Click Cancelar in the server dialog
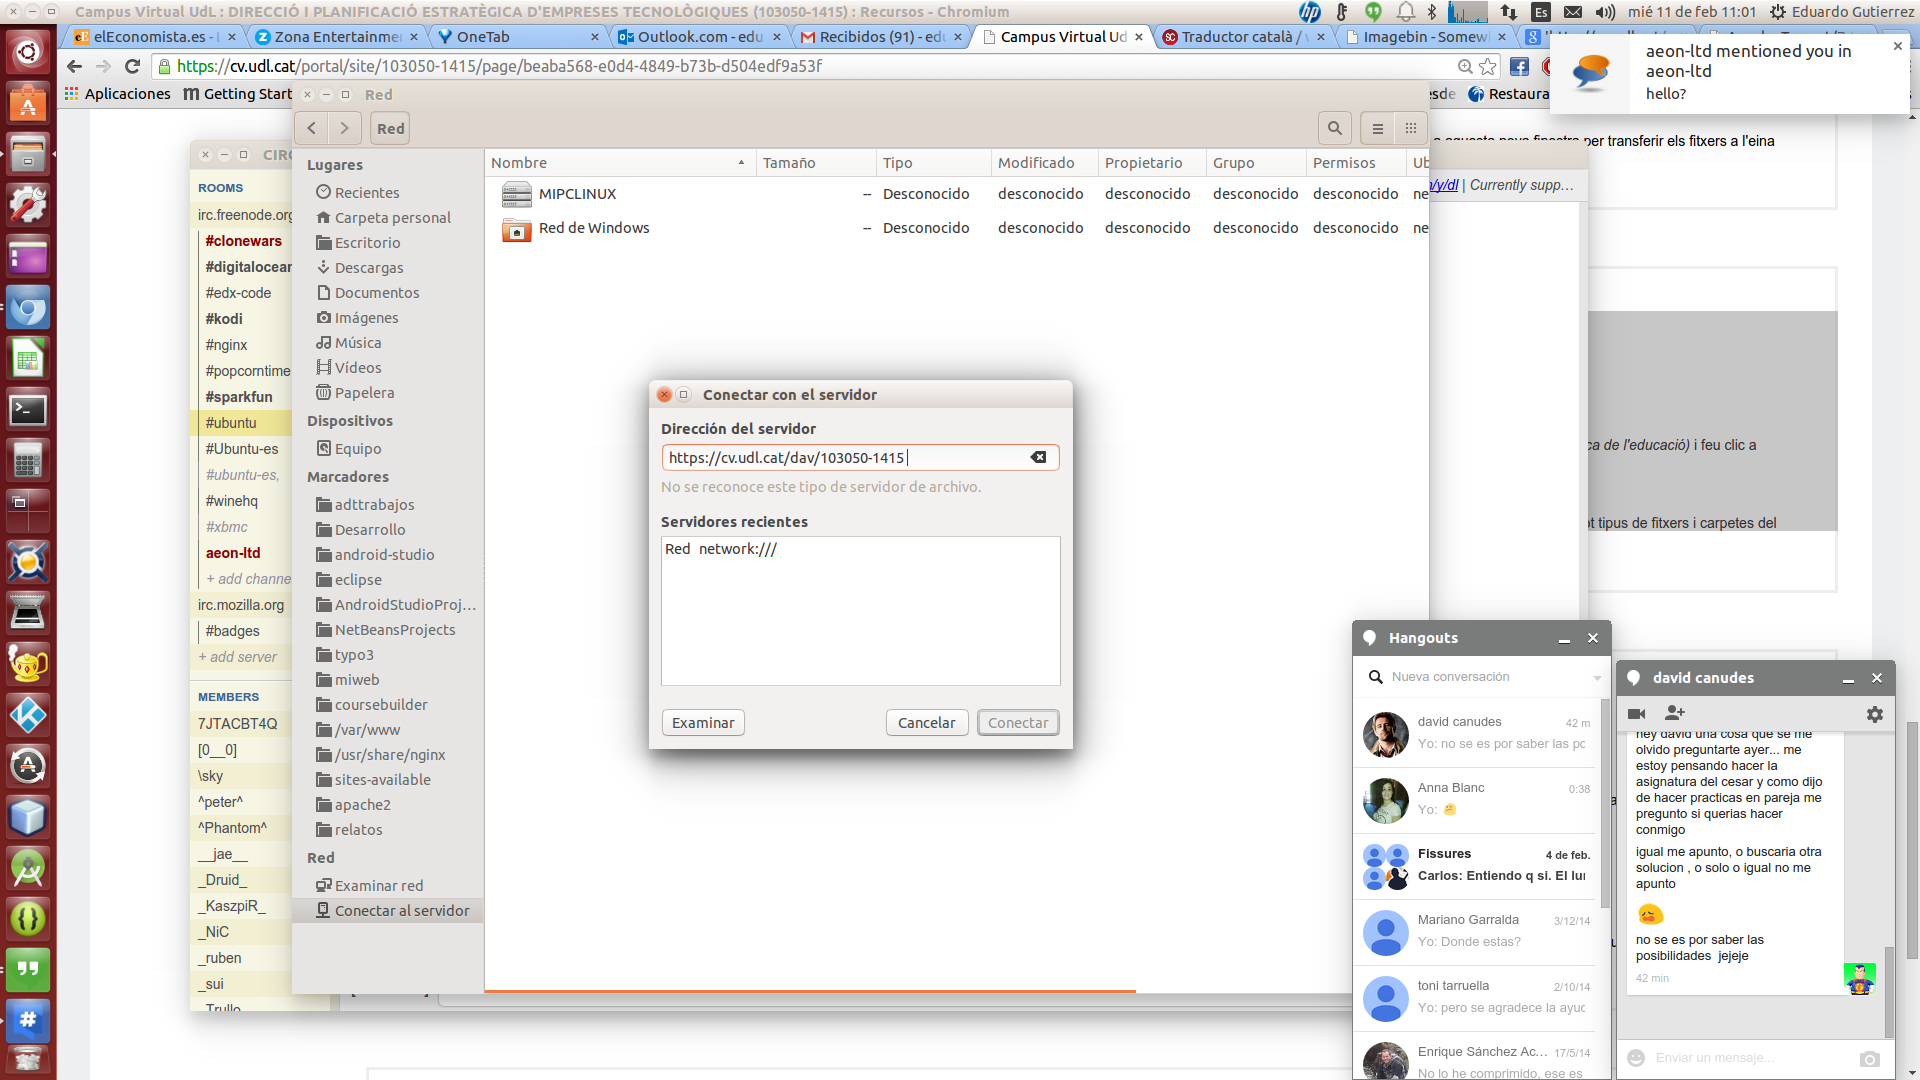This screenshot has width=1920, height=1080. [x=927, y=723]
